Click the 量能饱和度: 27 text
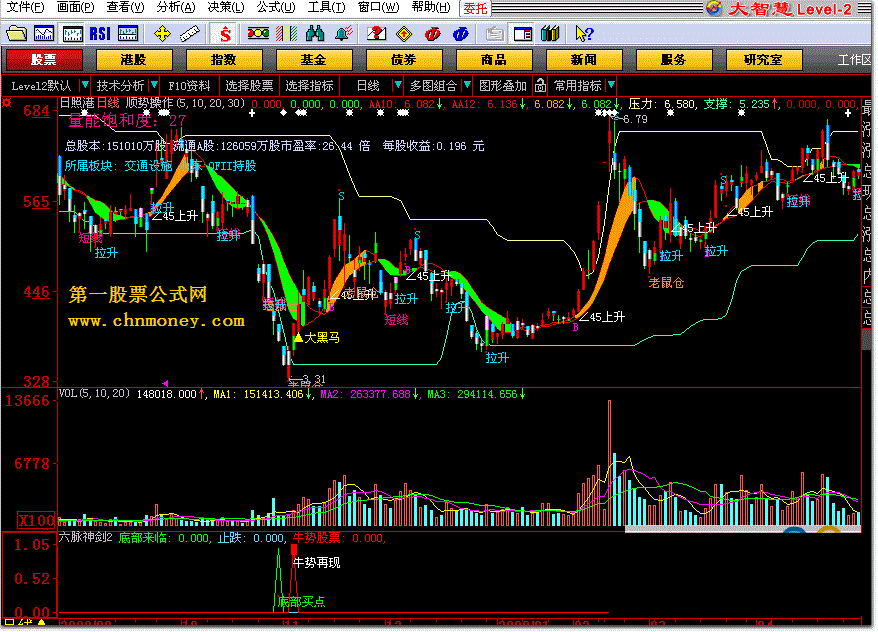The image size is (878, 632). pyautogui.click(x=127, y=120)
